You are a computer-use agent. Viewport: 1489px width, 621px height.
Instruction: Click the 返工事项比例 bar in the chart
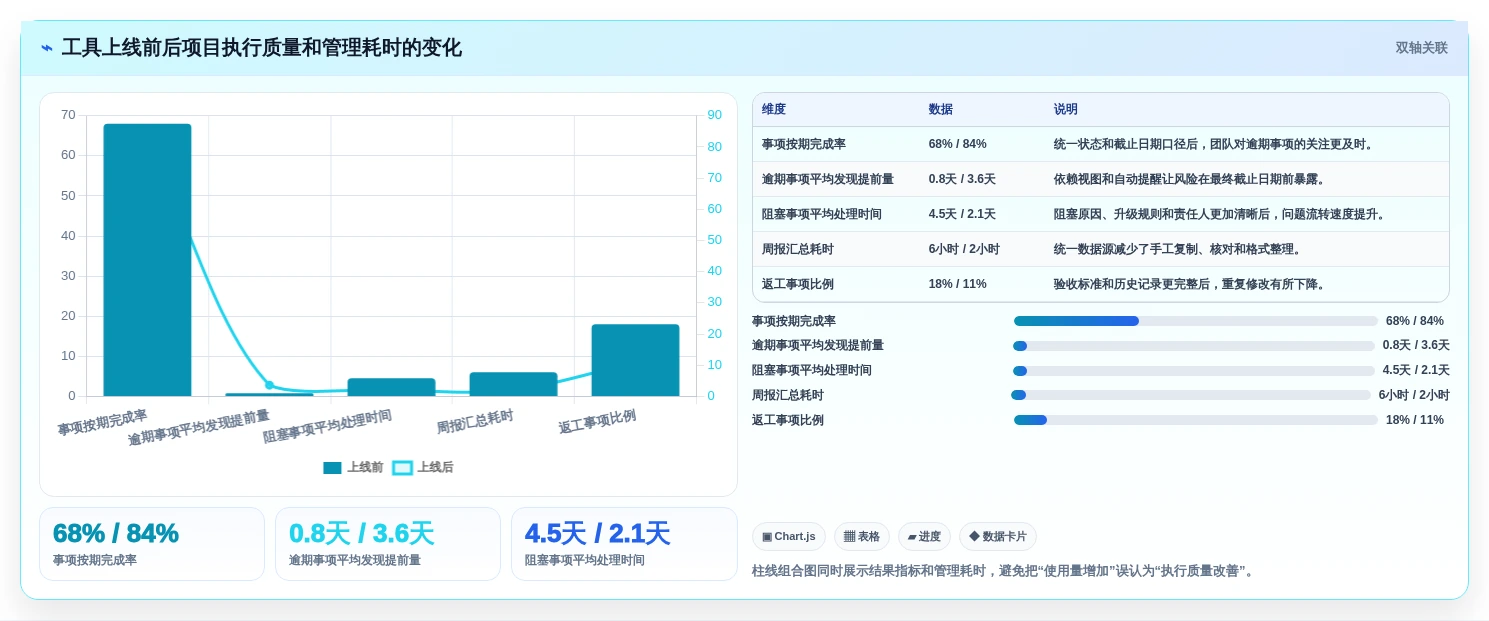tap(635, 360)
